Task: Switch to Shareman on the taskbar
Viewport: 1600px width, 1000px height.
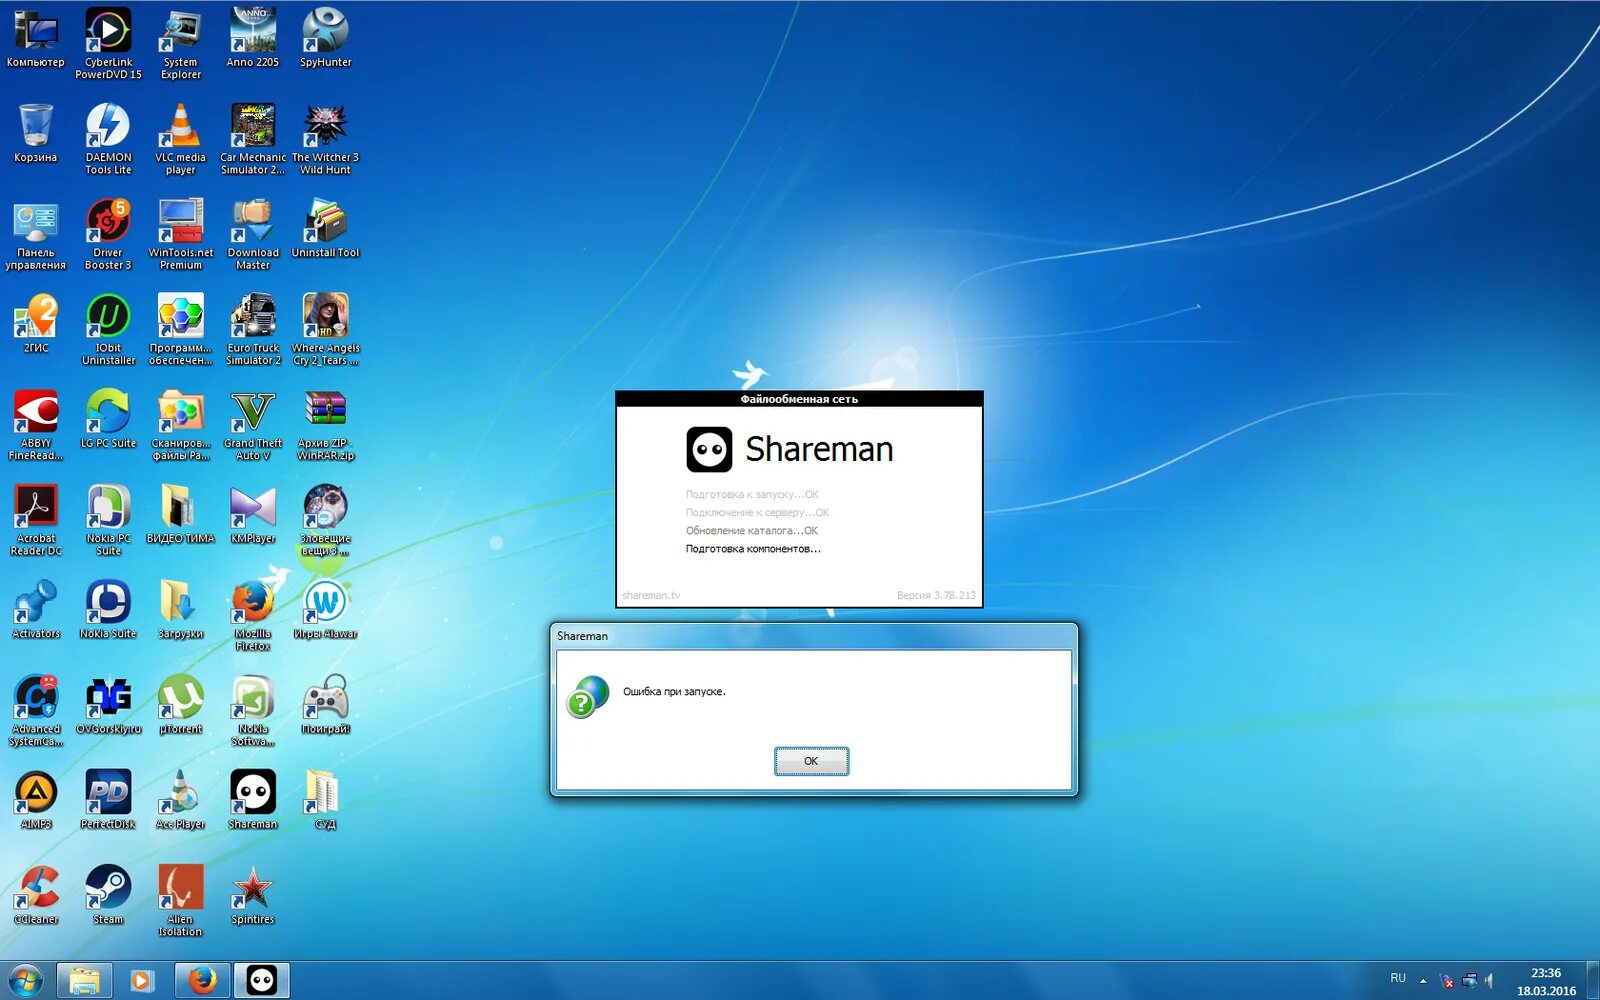Action: (262, 981)
